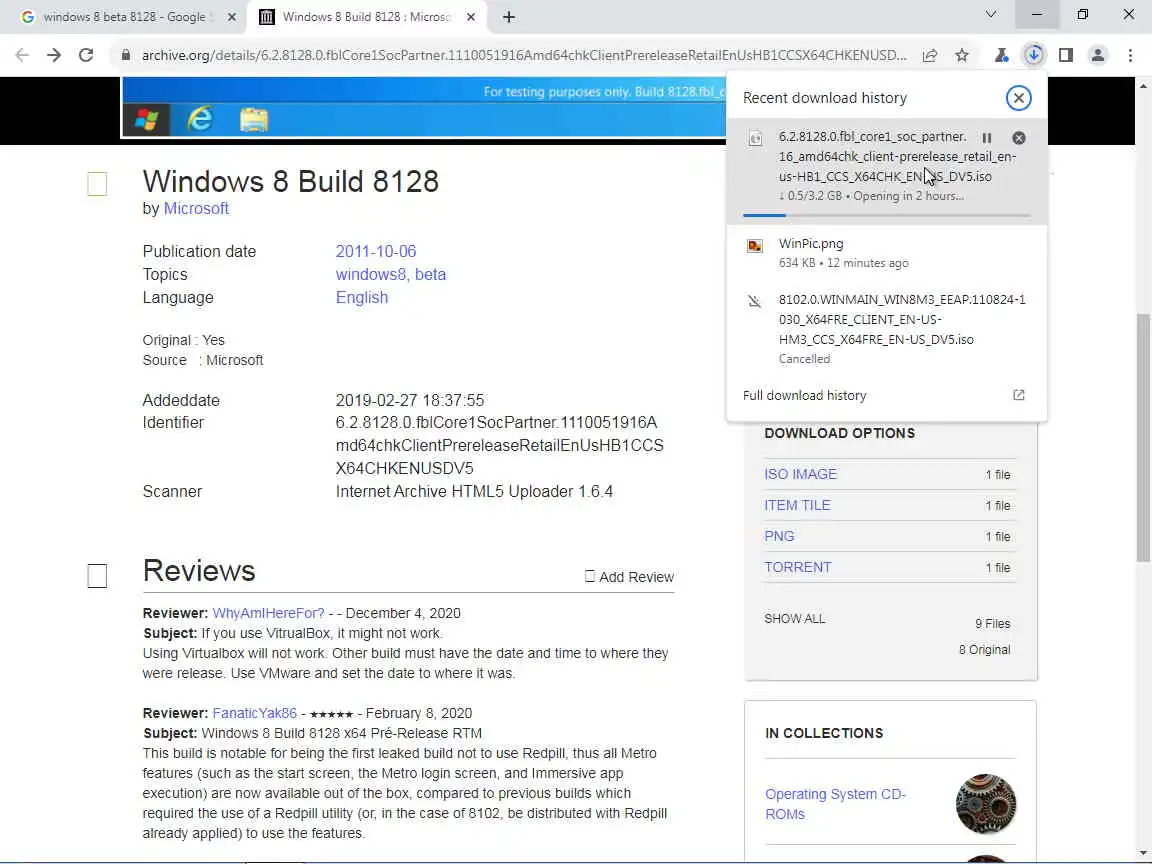Viewport: 1152px width, 864px height.
Task: Click the square icon beside Windows 8 Build 8128 title
Action: pos(97,184)
